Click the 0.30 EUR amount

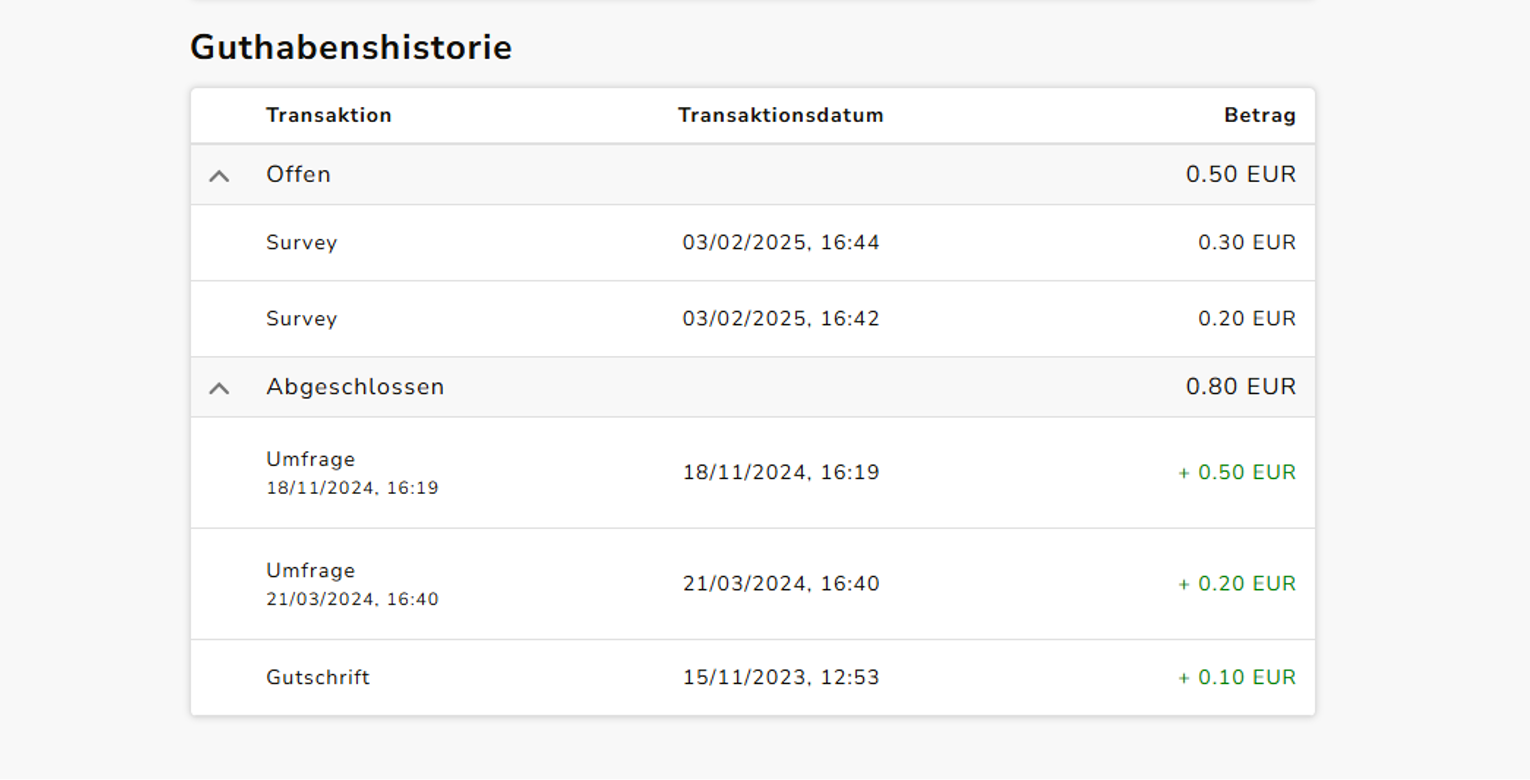point(1247,243)
